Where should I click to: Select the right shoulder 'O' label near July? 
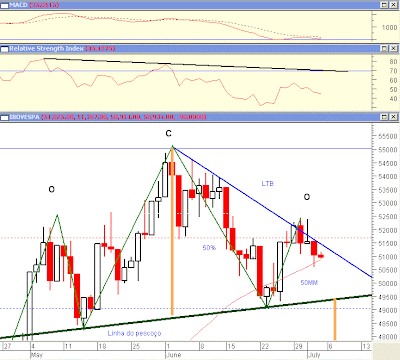307,197
